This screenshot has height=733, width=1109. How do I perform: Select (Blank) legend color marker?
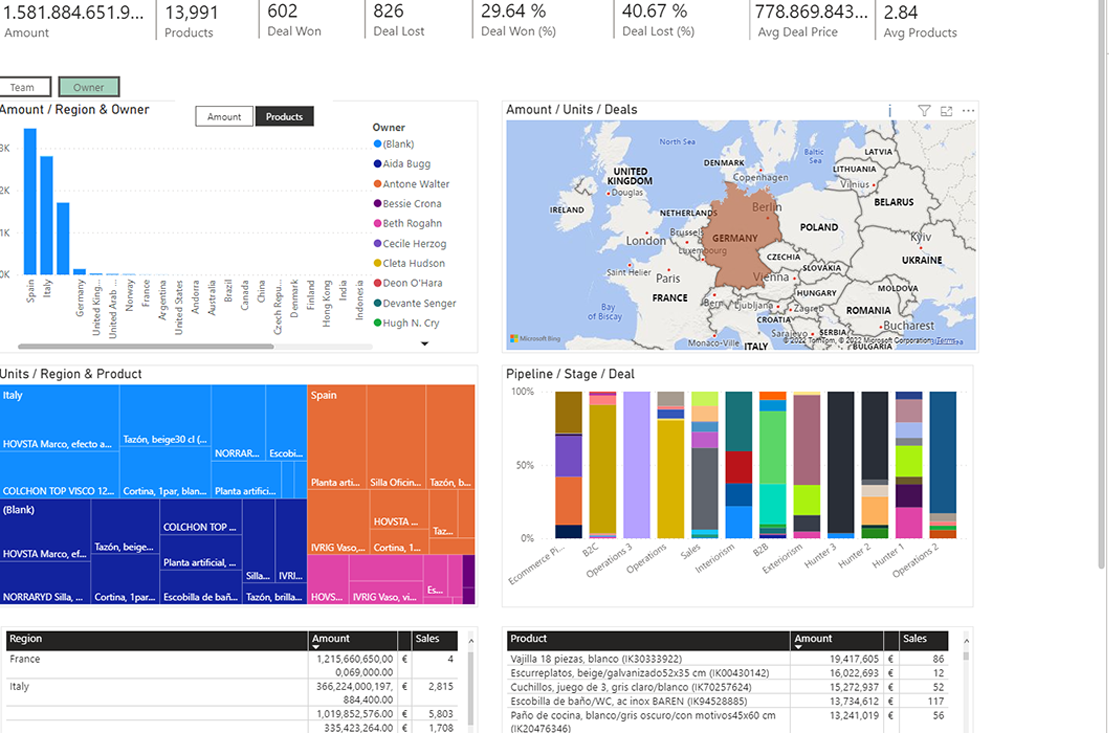pos(377,144)
